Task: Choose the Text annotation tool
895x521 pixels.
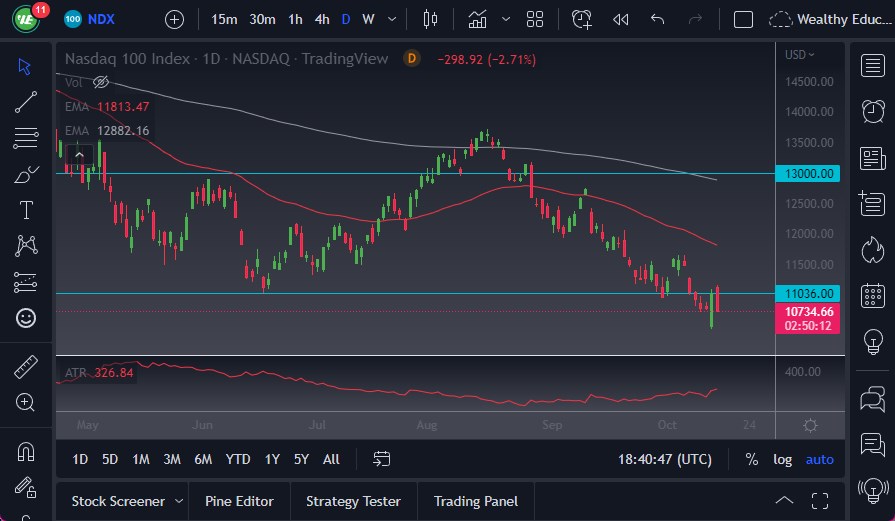Action: coord(26,210)
